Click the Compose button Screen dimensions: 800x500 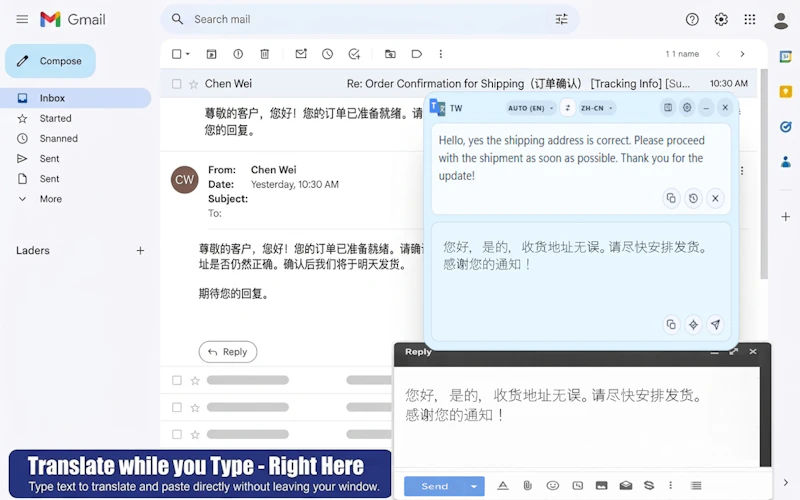[51, 61]
